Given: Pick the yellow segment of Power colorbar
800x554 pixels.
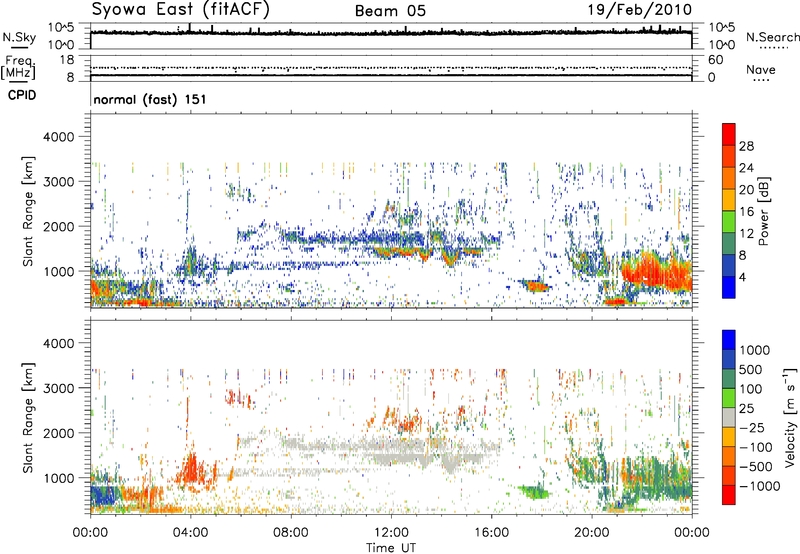Looking at the screenshot, I should [x=729, y=199].
